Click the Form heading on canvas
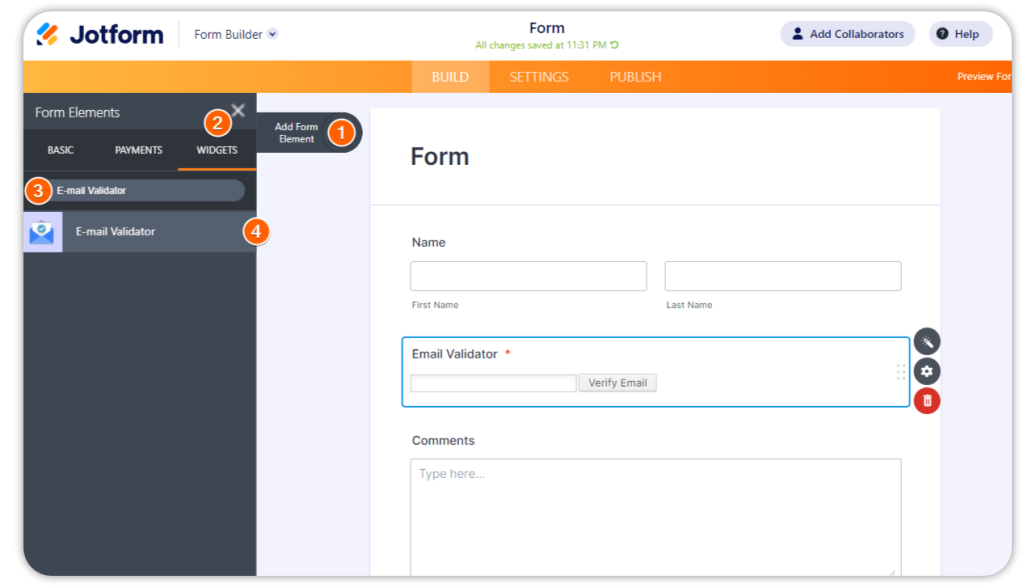Screen dimensions: 1024x588 [440, 157]
